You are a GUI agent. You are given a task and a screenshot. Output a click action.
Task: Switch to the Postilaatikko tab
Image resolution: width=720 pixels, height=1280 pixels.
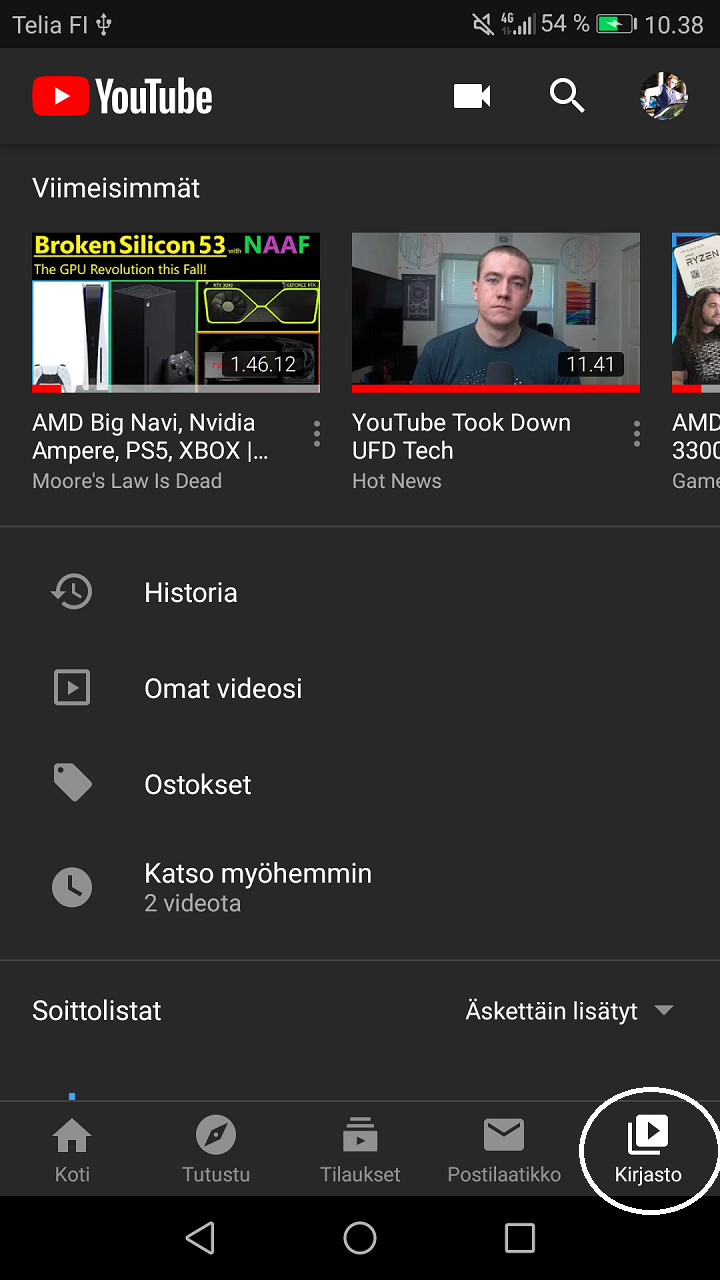click(x=504, y=1150)
